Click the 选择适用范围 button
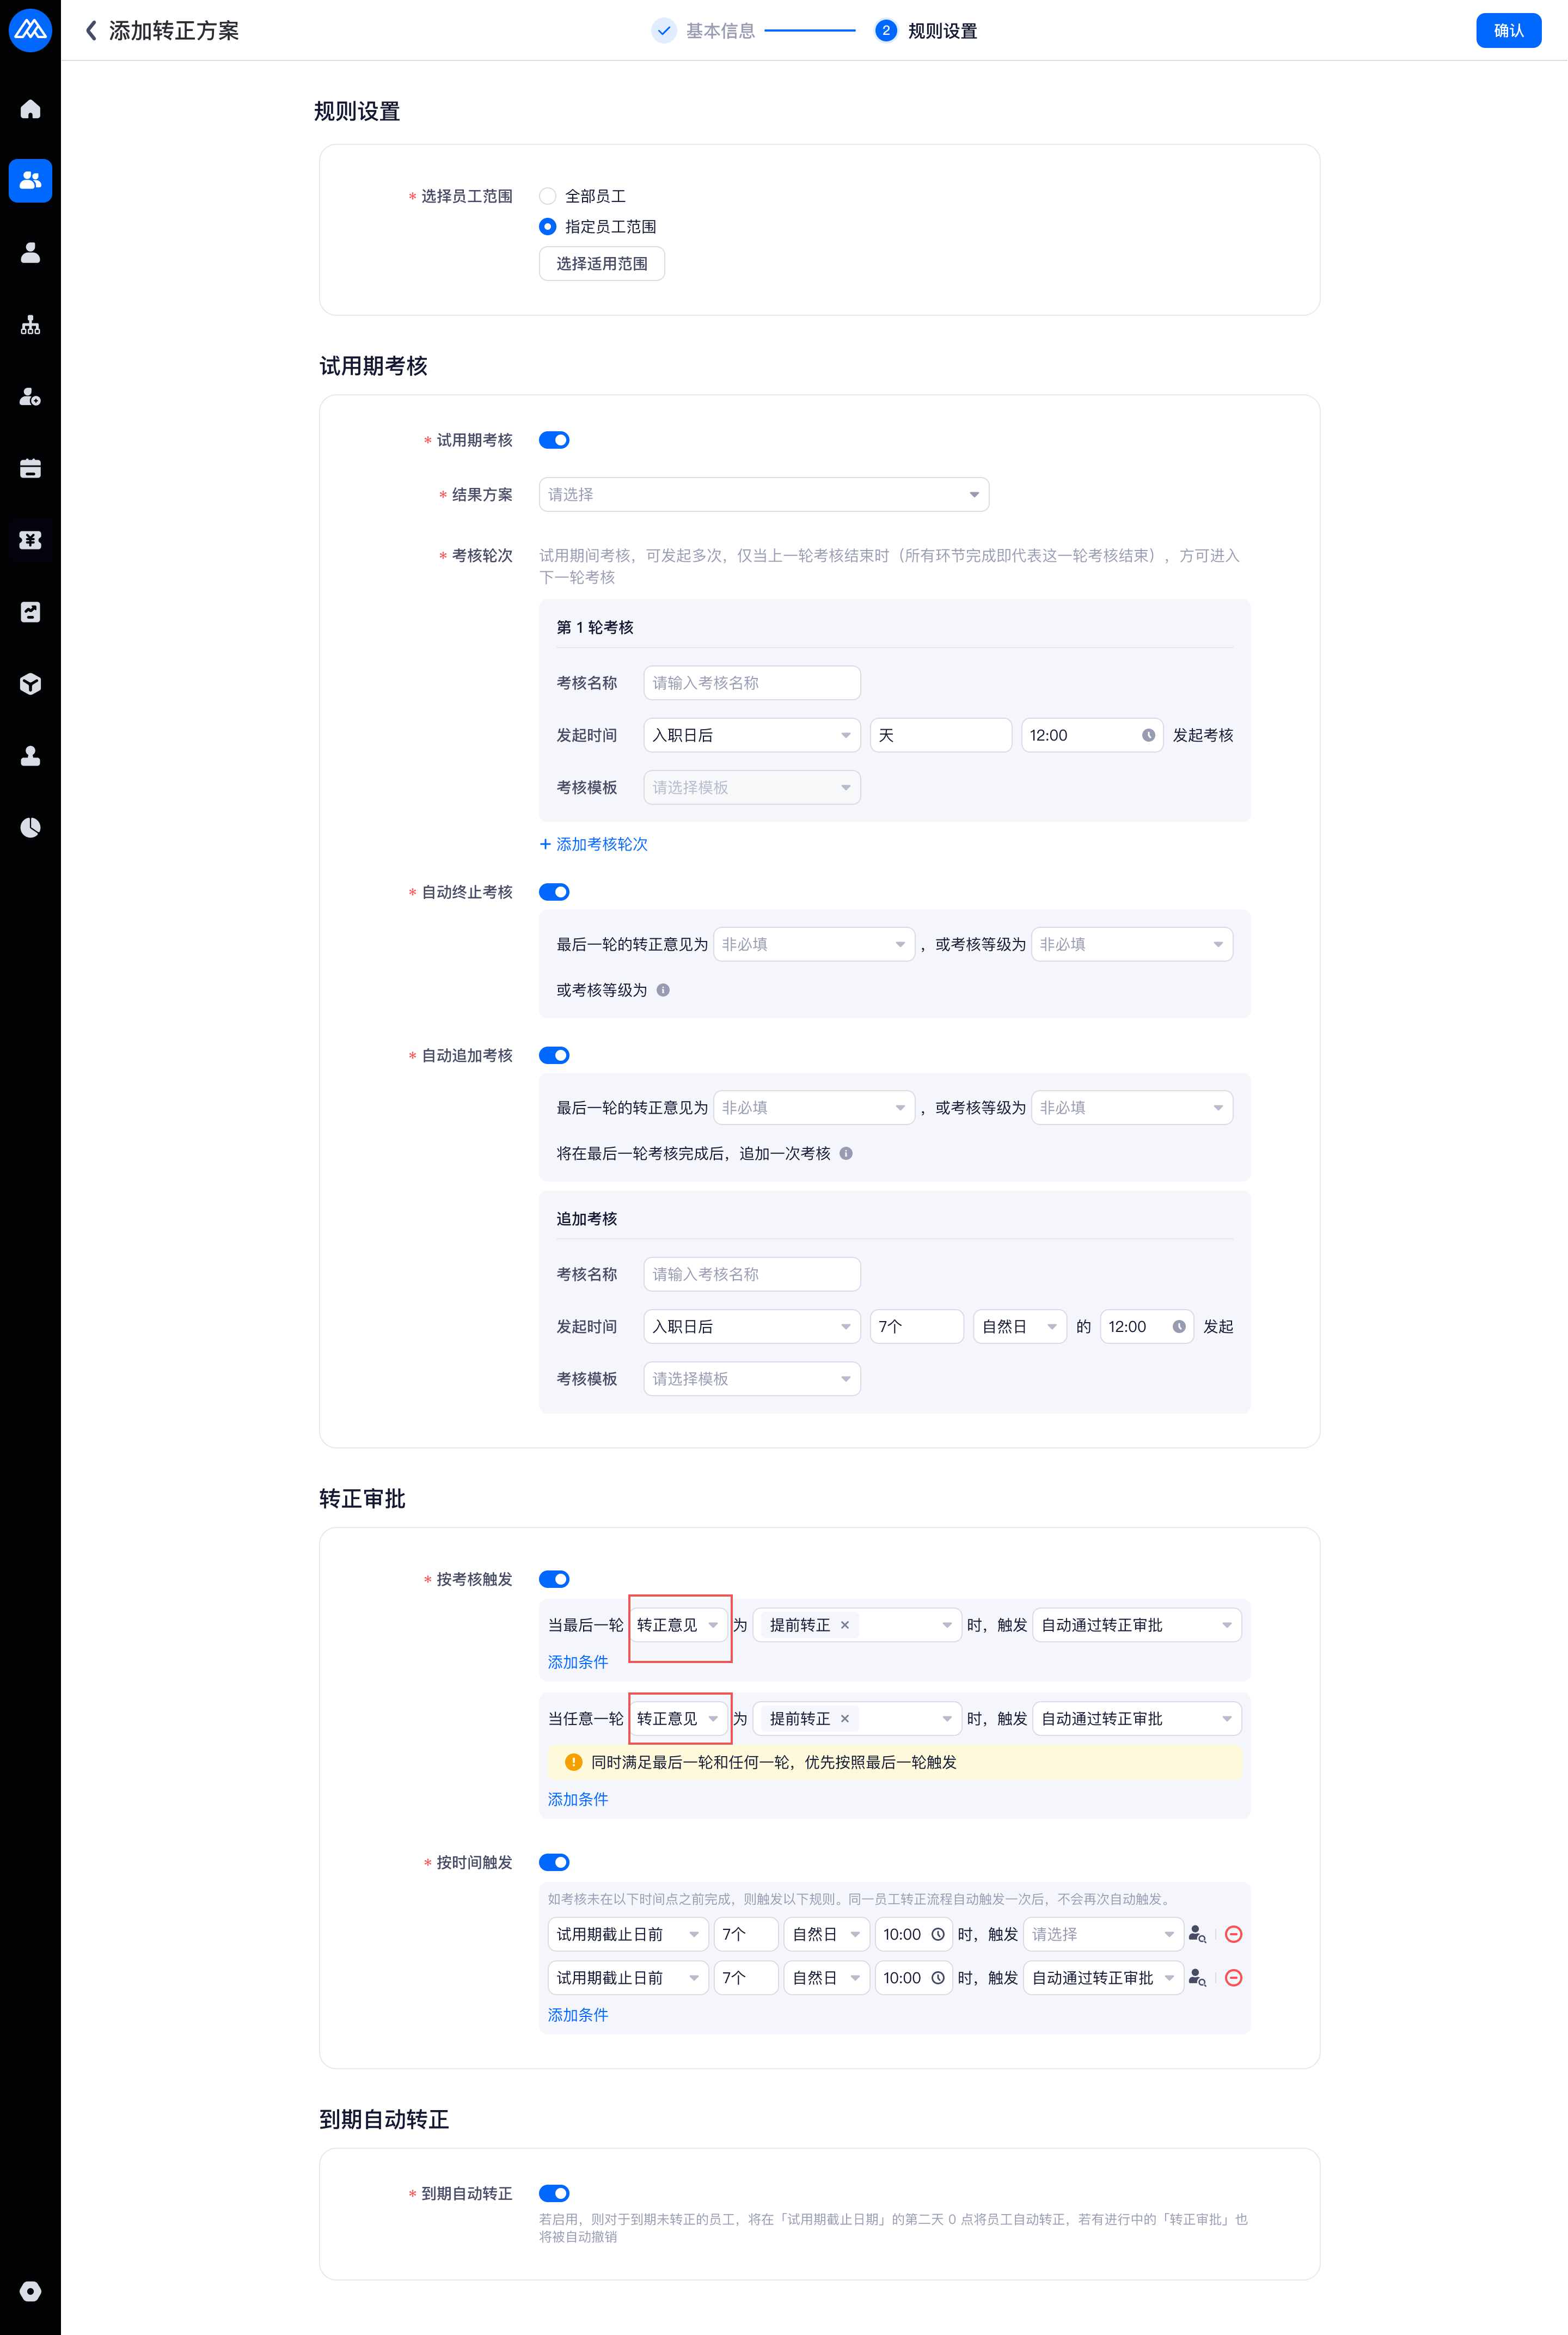The image size is (1568, 2335). pos(602,263)
